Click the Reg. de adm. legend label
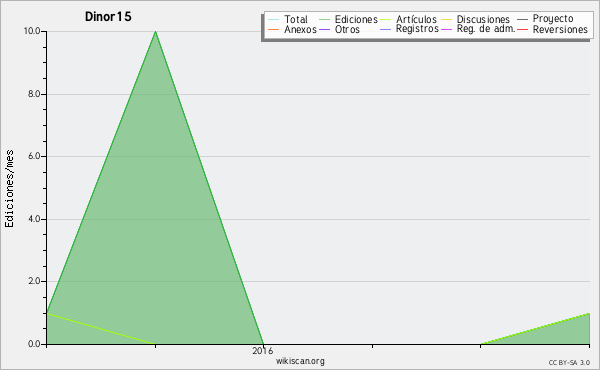This screenshot has width=600, height=370. click(x=486, y=29)
